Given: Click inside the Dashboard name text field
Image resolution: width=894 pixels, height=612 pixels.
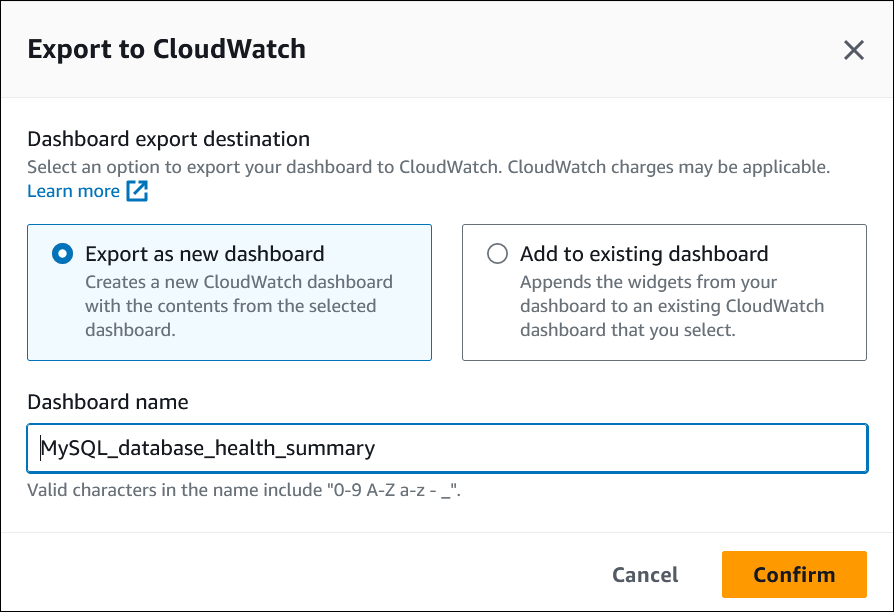Looking at the screenshot, I should 446,448.
